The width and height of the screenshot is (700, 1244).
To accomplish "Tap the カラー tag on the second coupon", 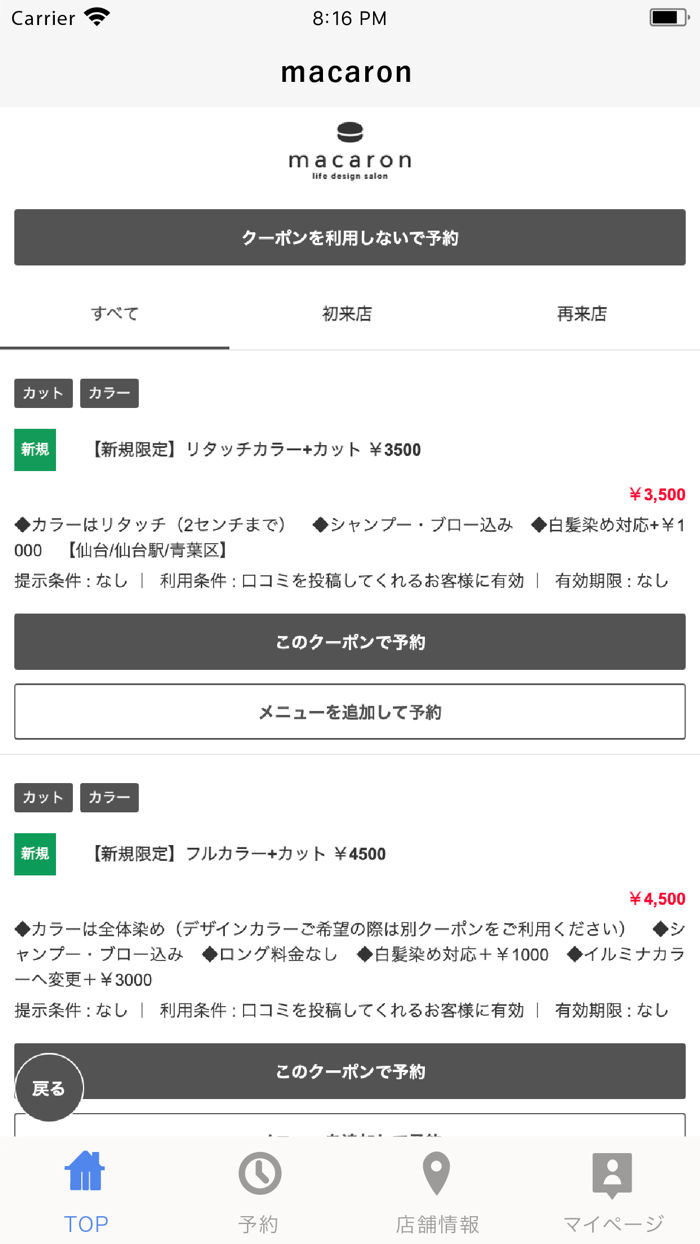I will pyautogui.click(x=109, y=797).
